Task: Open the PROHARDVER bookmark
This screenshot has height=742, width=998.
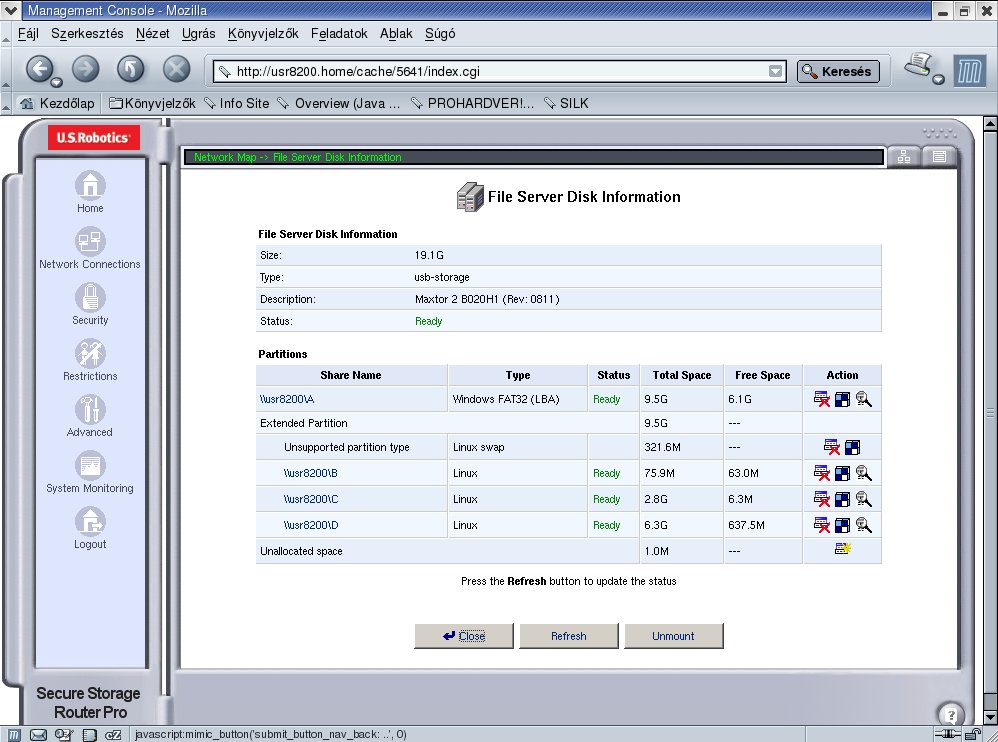Action: [x=472, y=103]
